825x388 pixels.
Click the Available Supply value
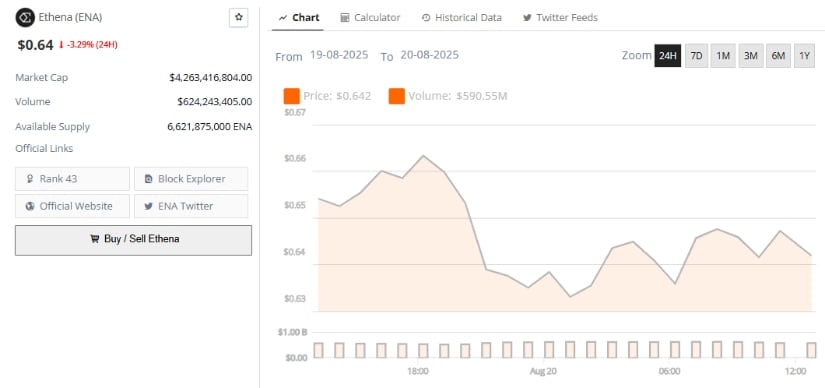tap(209, 126)
